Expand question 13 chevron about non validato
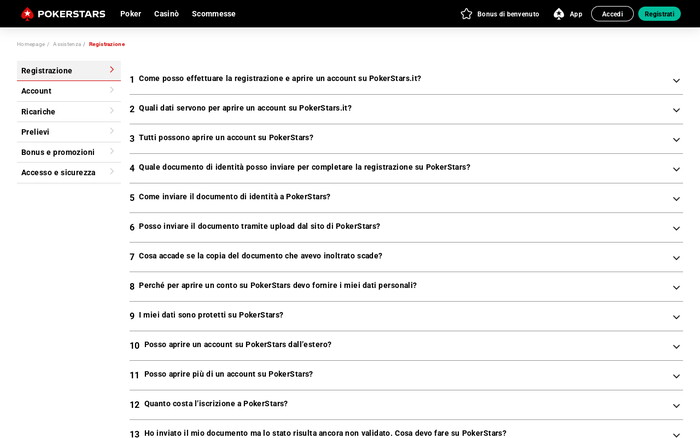The width and height of the screenshot is (700, 438). [676, 435]
